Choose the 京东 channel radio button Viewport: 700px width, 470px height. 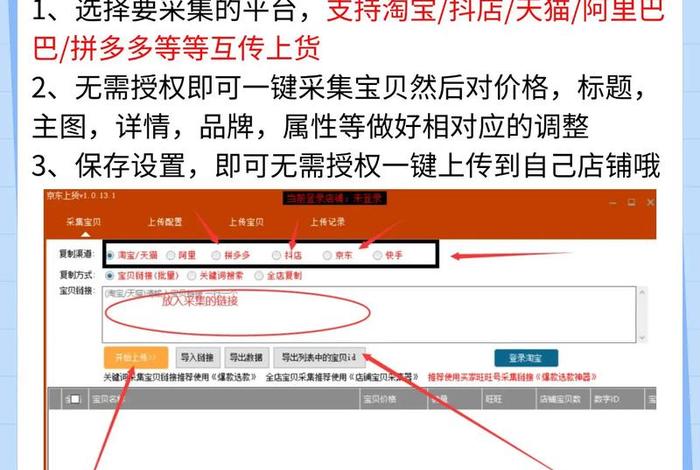click(327, 255)
